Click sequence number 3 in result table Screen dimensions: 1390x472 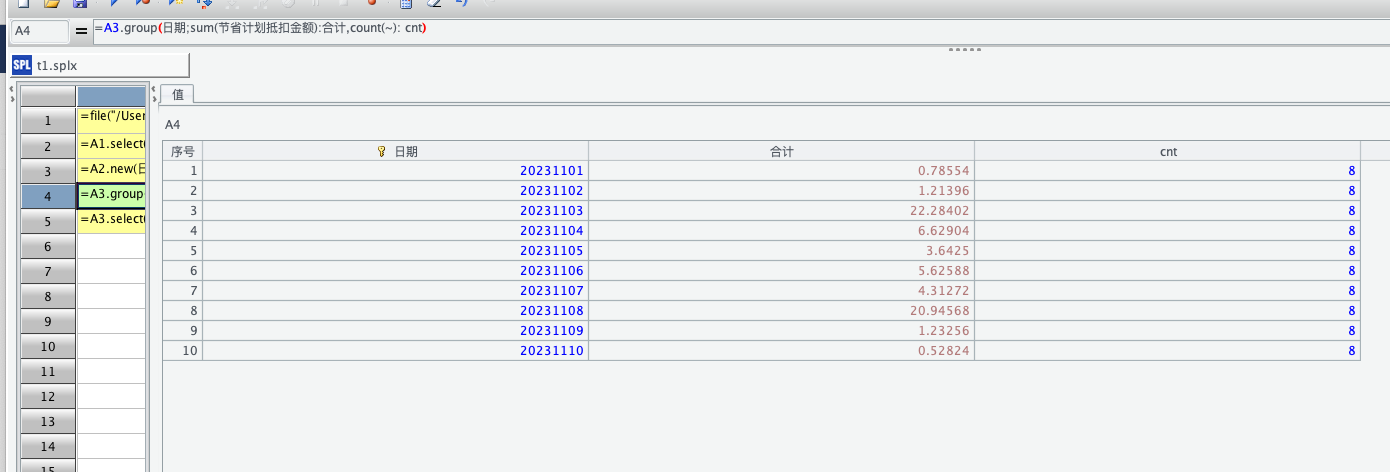tap(182, 211)
